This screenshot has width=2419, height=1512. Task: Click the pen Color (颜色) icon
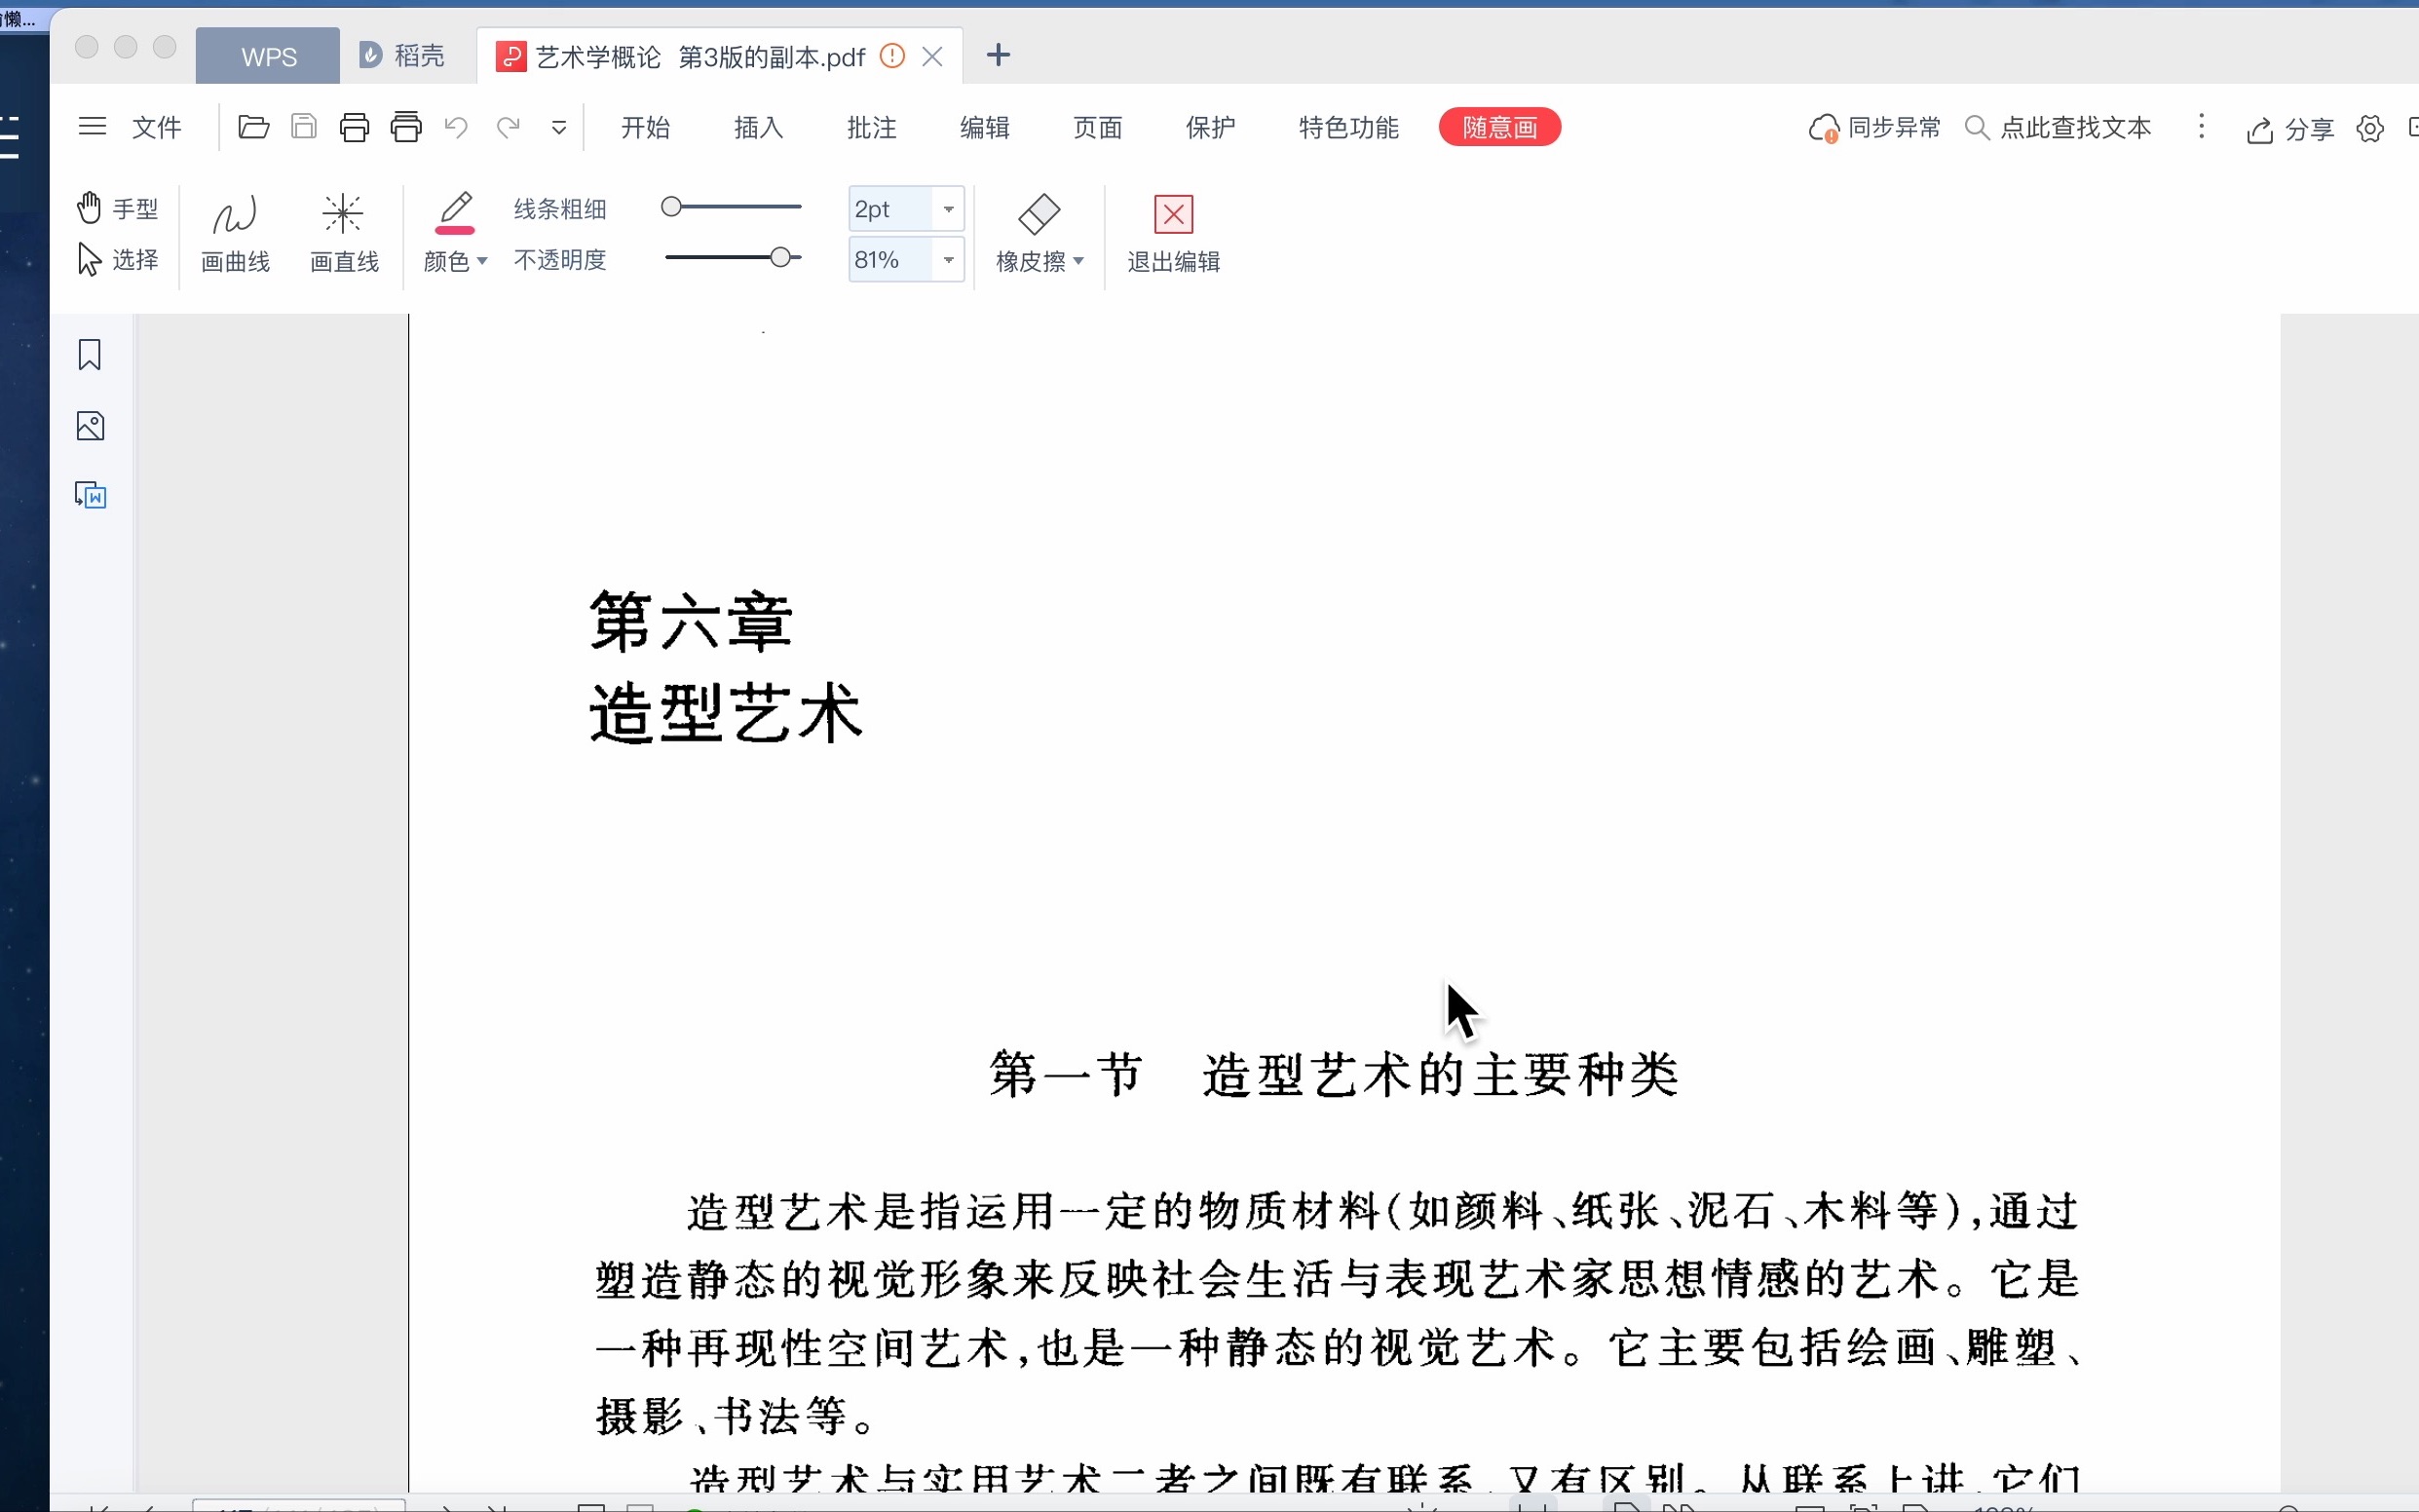coord(455,212)
